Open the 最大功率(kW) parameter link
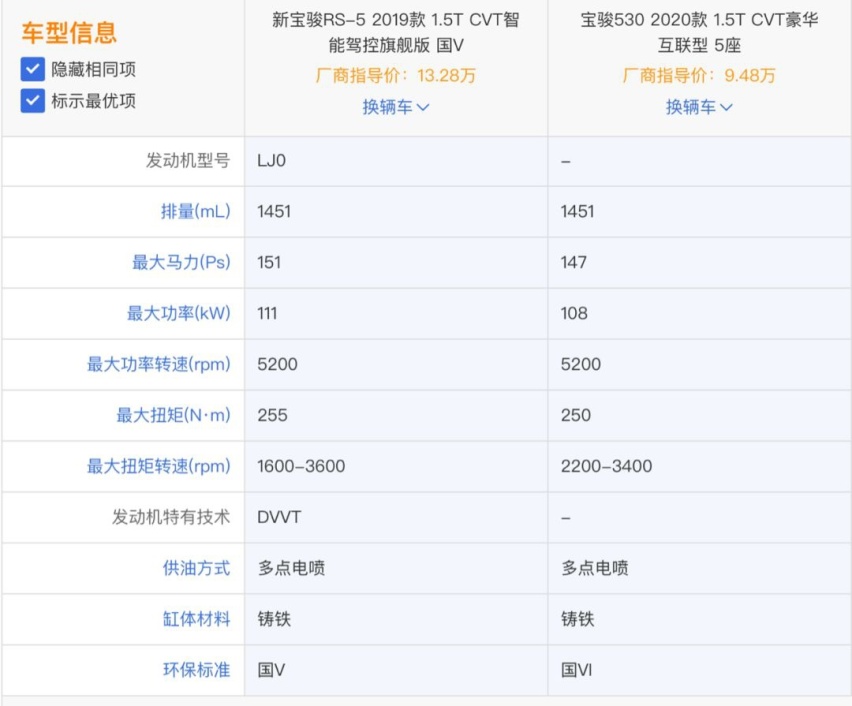Viewport: 852px width, 706px height. [179, 313]
